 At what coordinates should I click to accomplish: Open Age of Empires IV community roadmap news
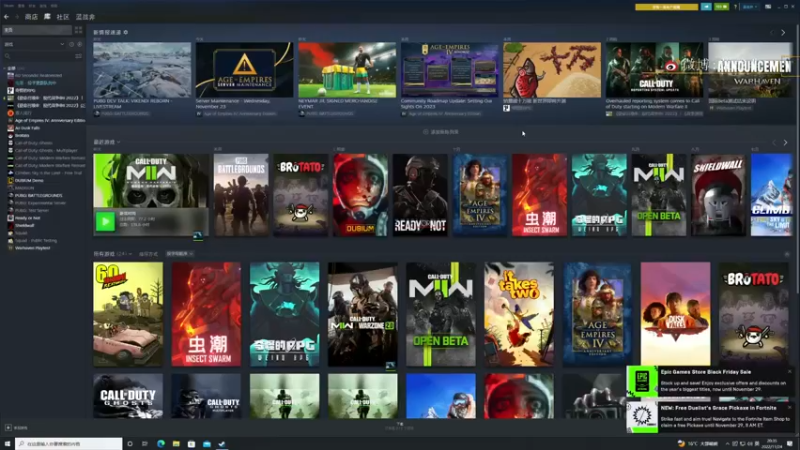(x=449, y=70)
